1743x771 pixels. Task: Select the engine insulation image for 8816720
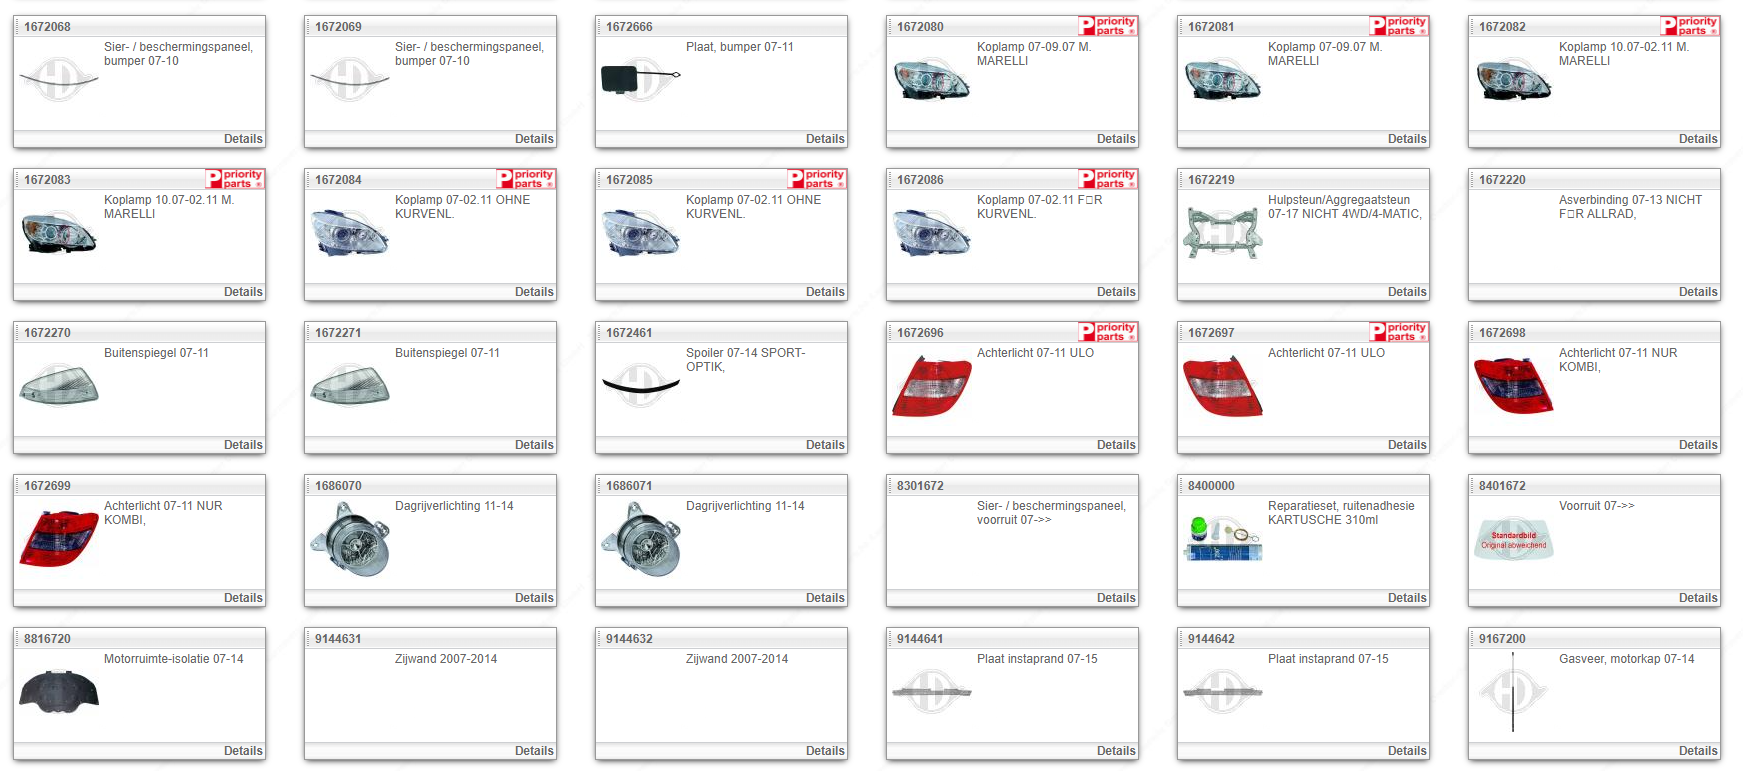[x=59, y=692]
